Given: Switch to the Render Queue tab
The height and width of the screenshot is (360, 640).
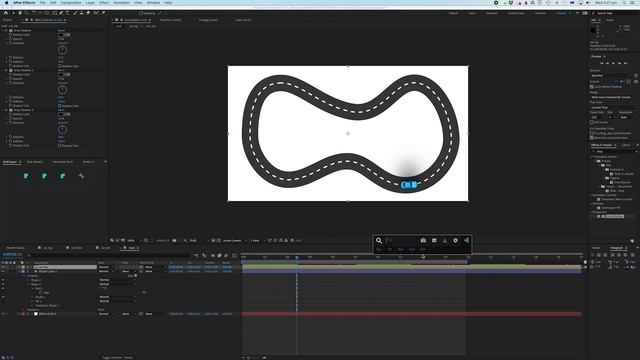Looking at the screenshot, I should 16,248.
